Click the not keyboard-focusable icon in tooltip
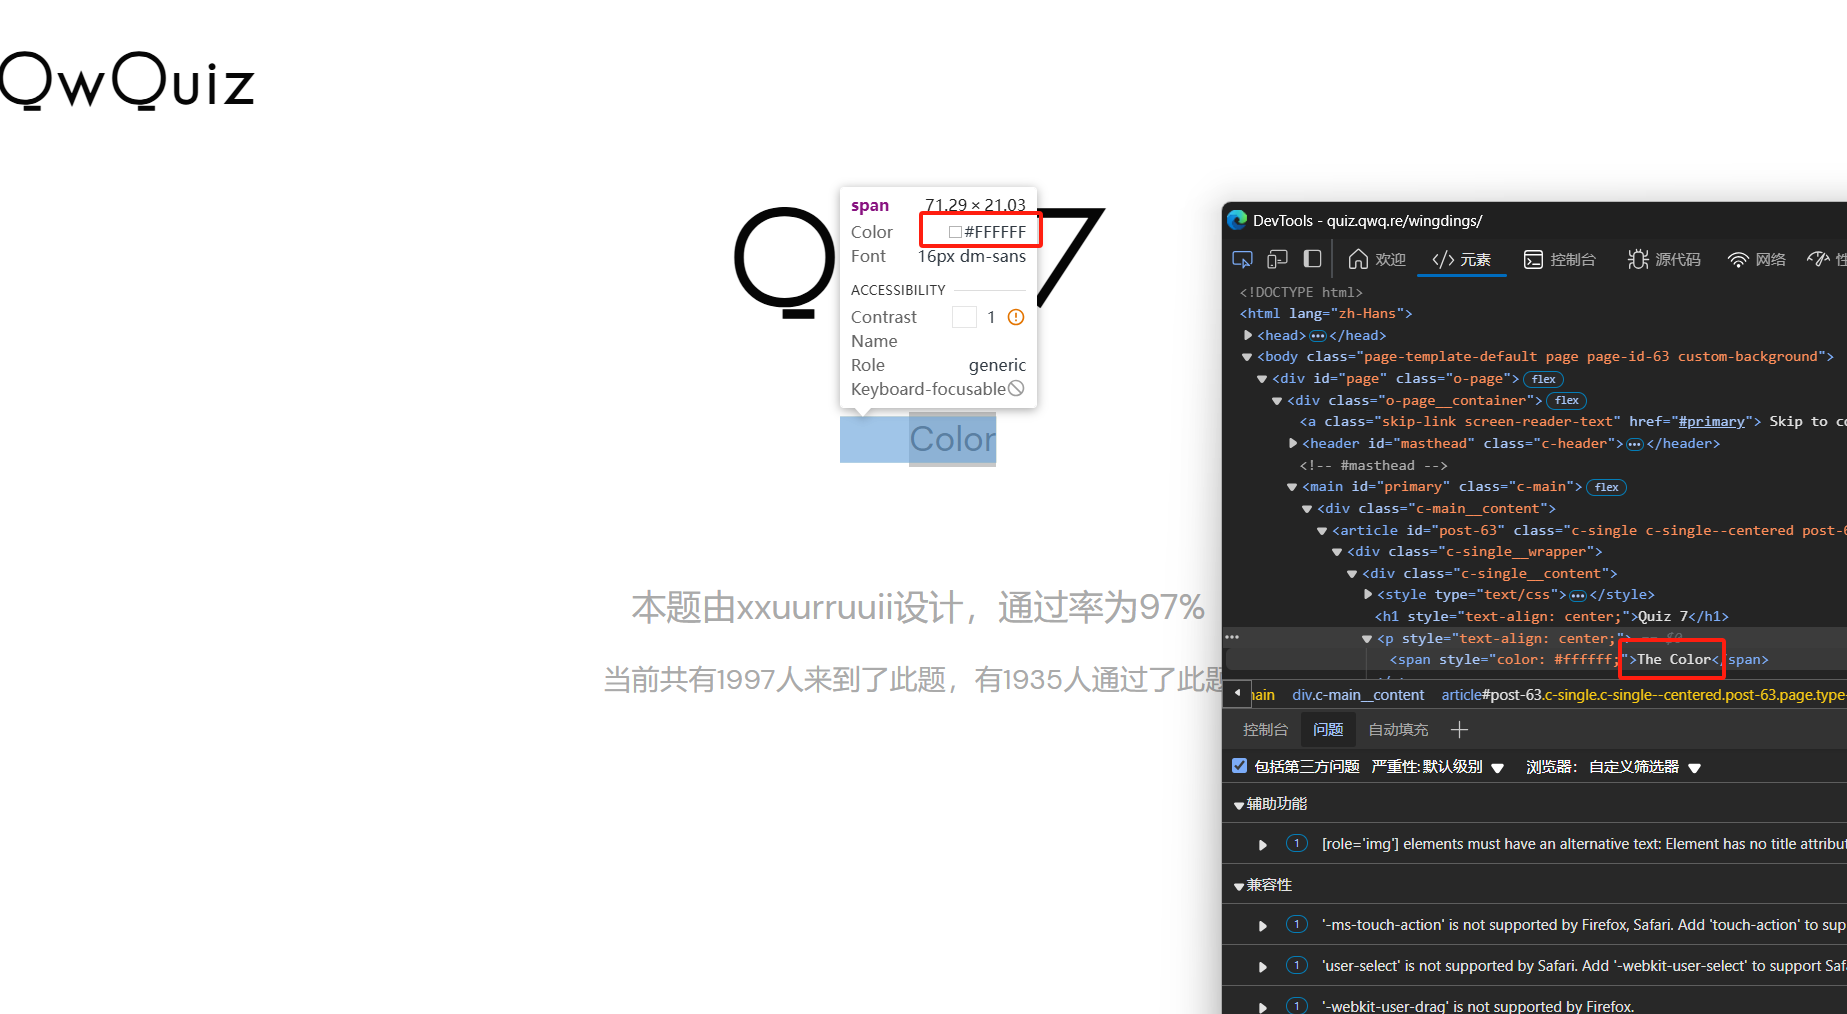1847x1014 pixels. pyautogui.click(x=1016, y=389)
